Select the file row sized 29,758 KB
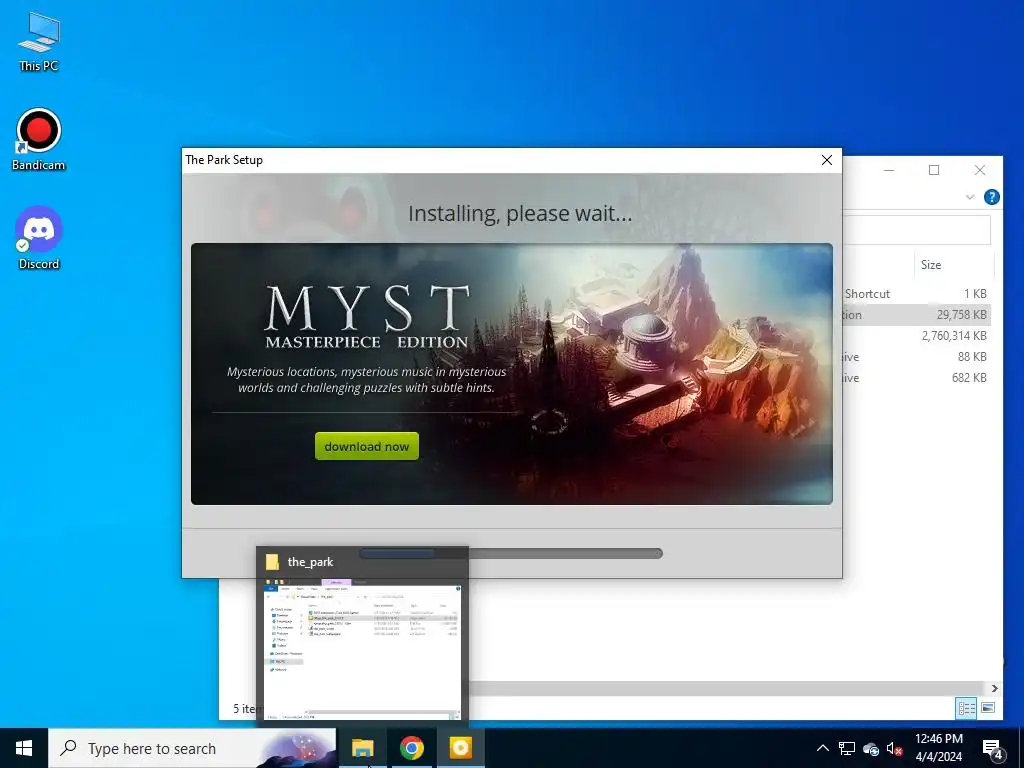 click(x=917, y=315)
